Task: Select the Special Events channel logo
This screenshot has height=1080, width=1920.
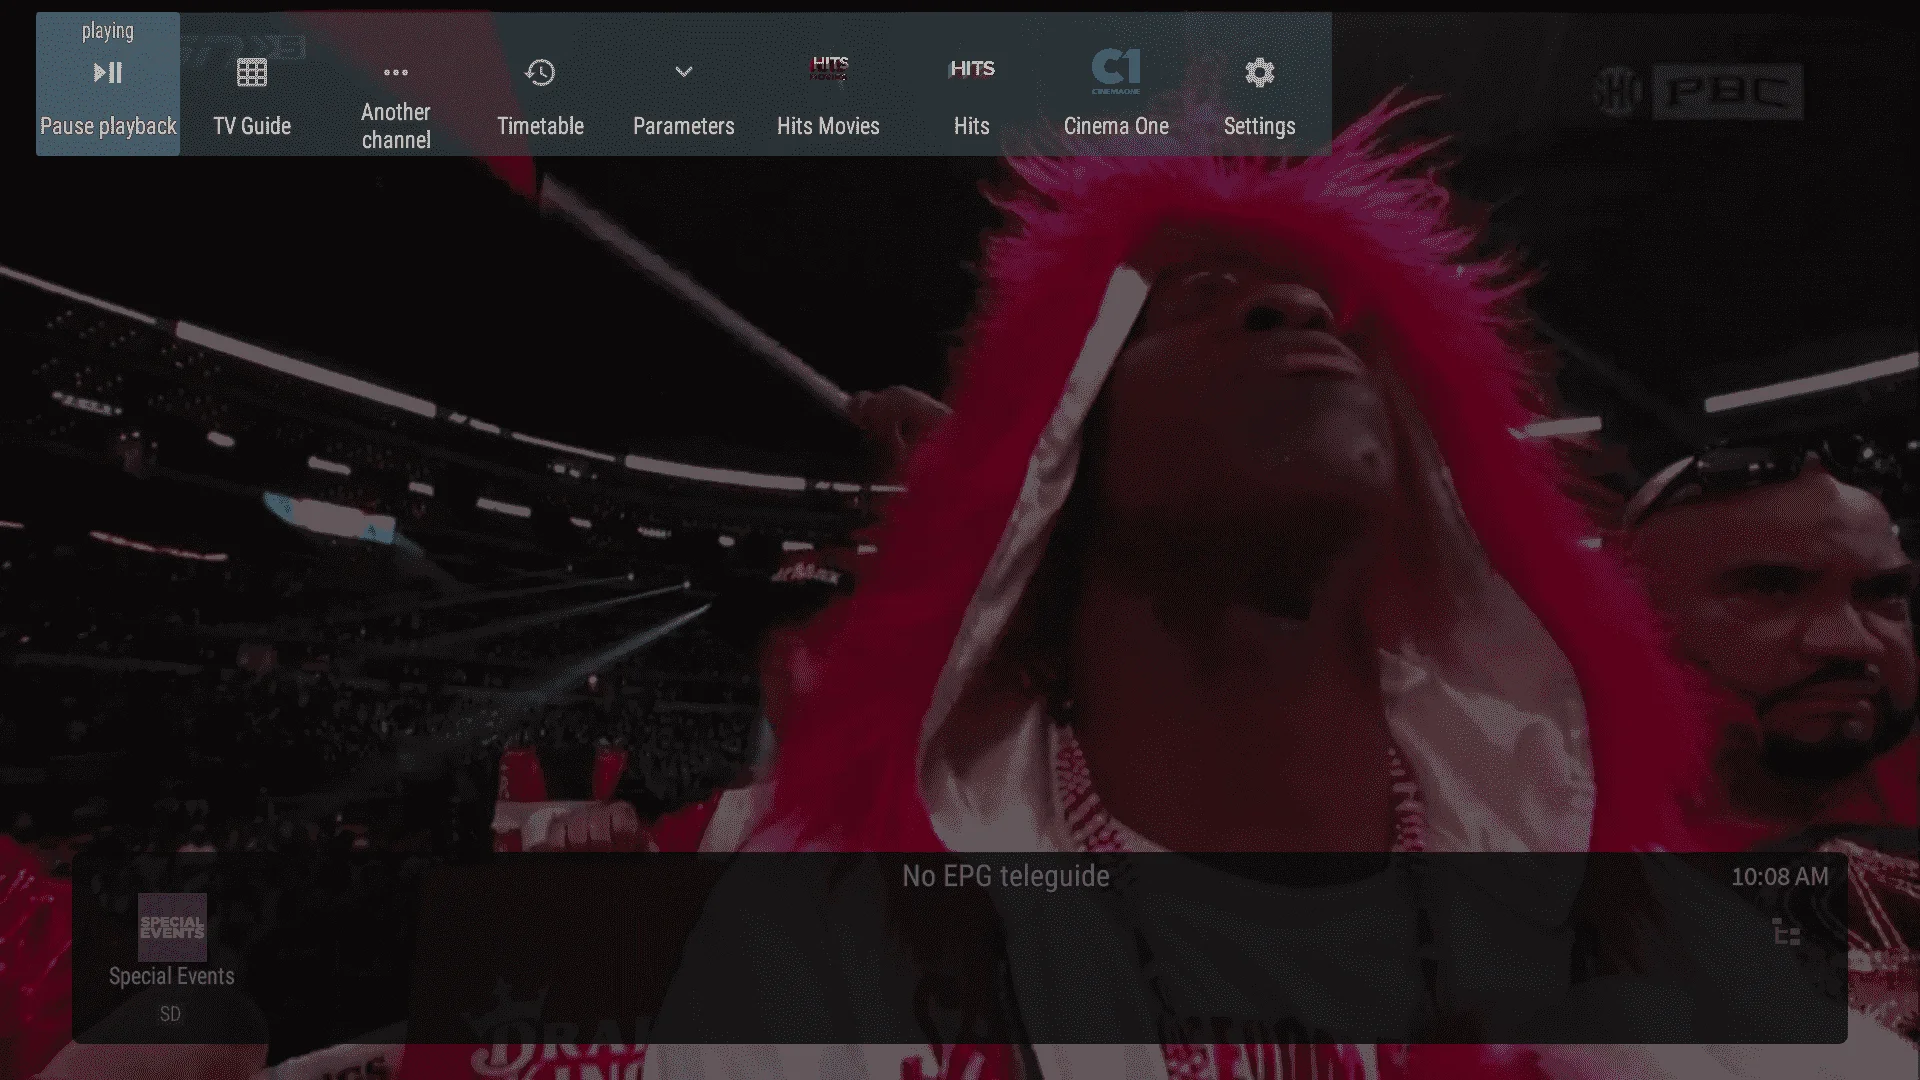Action: point(172,927)
